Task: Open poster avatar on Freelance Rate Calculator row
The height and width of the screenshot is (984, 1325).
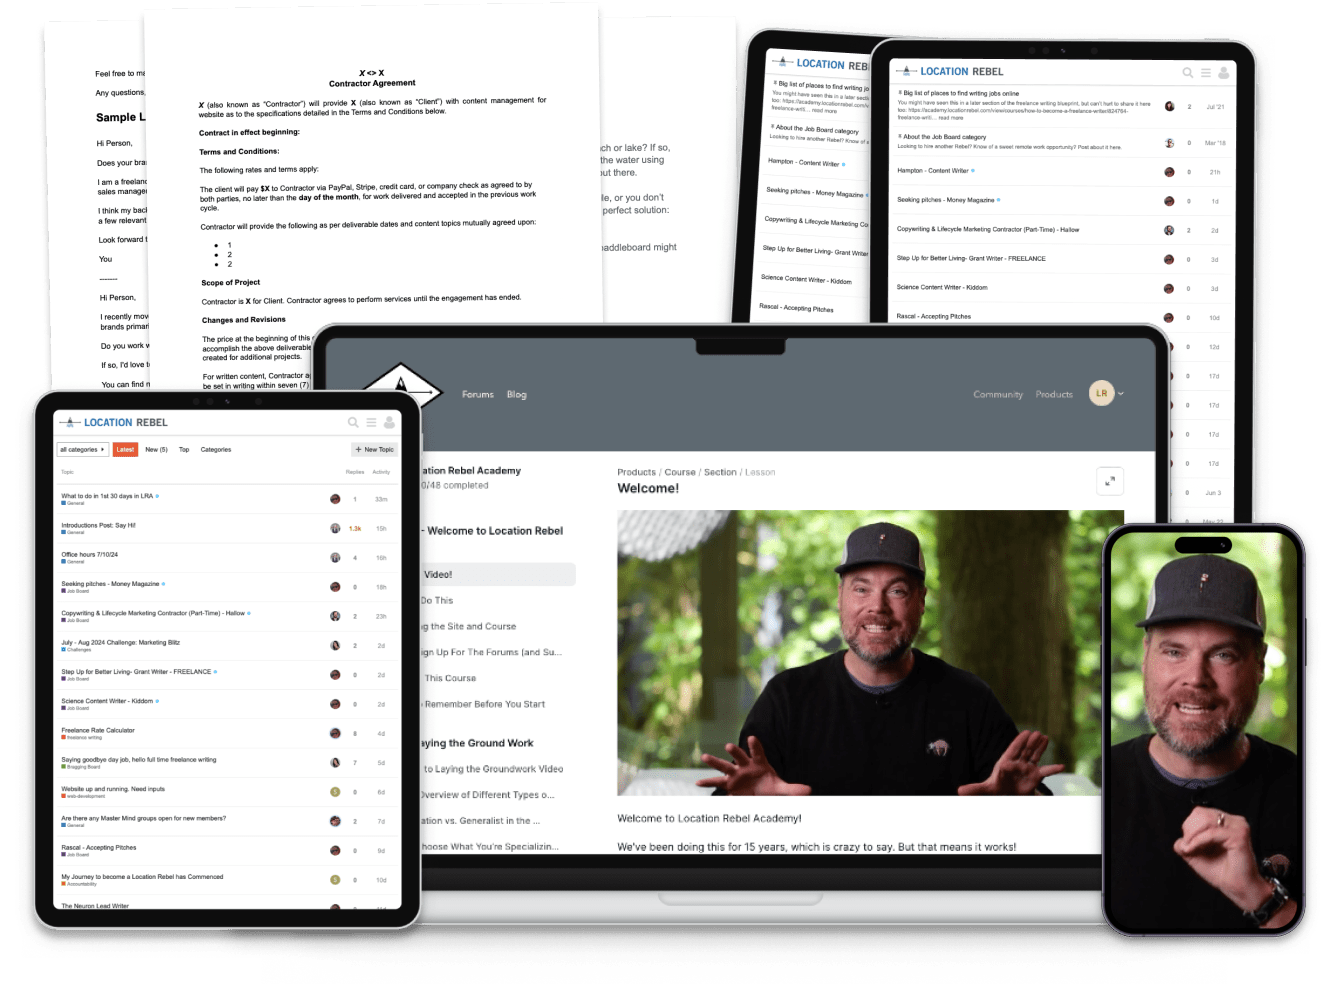Action: click(x=335, y=733)
